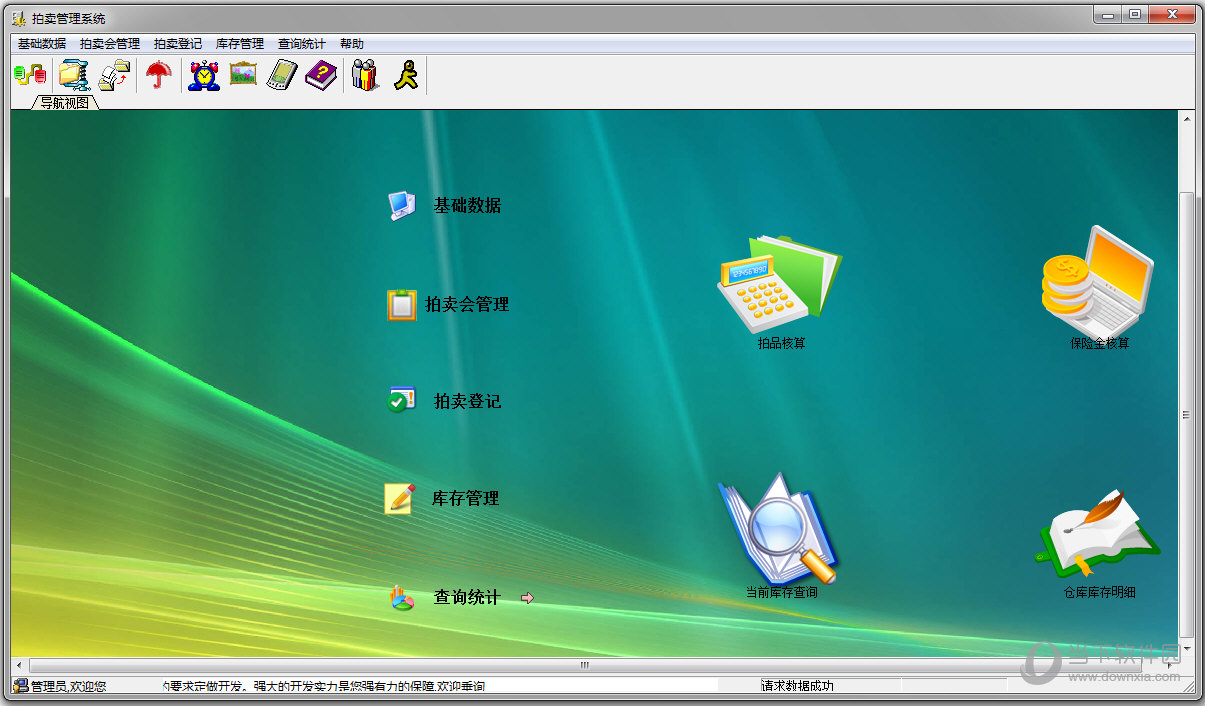This screenshot has height=706, width=1205.
Task: Click the framed picture toolbar icon
Action: pyautogui.click(x=243, y=74)
